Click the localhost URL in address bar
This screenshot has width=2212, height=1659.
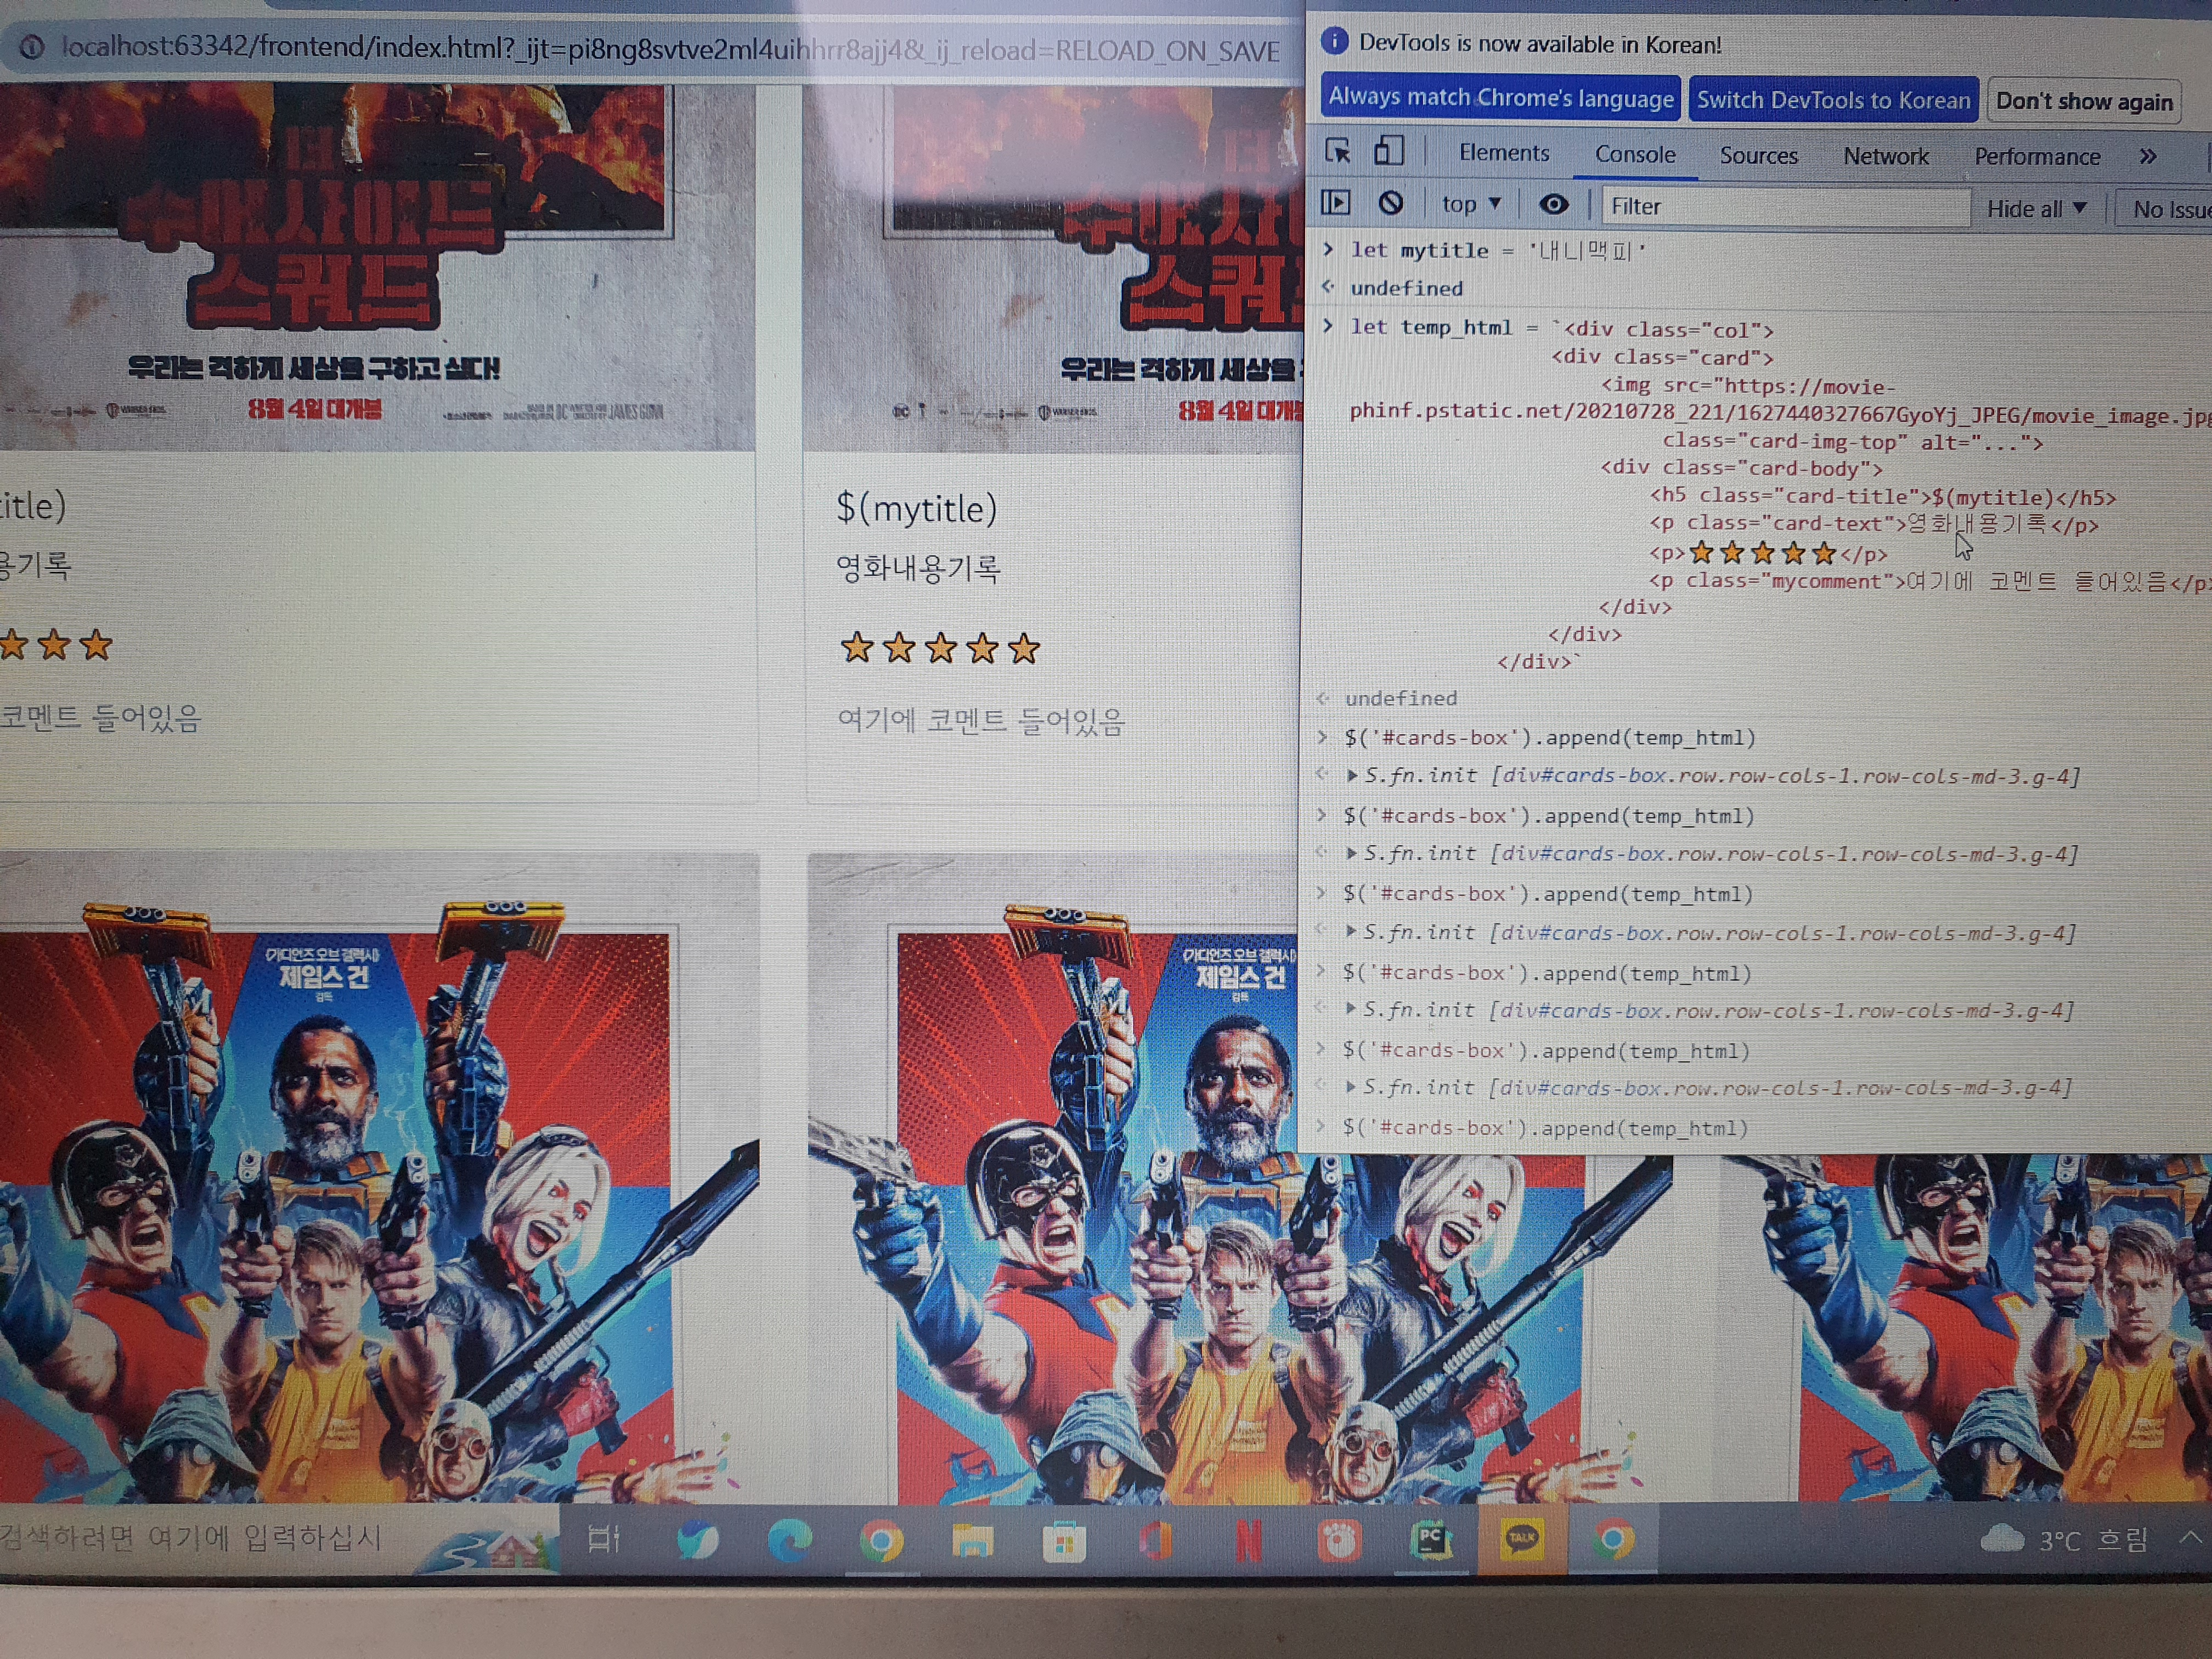pos(670,49)
